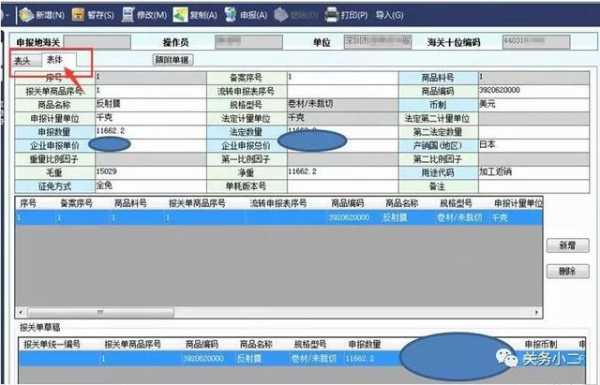The image size is (600, 385).
Task: Click the 重量比例因子 field
Action: tap(151, 159)
